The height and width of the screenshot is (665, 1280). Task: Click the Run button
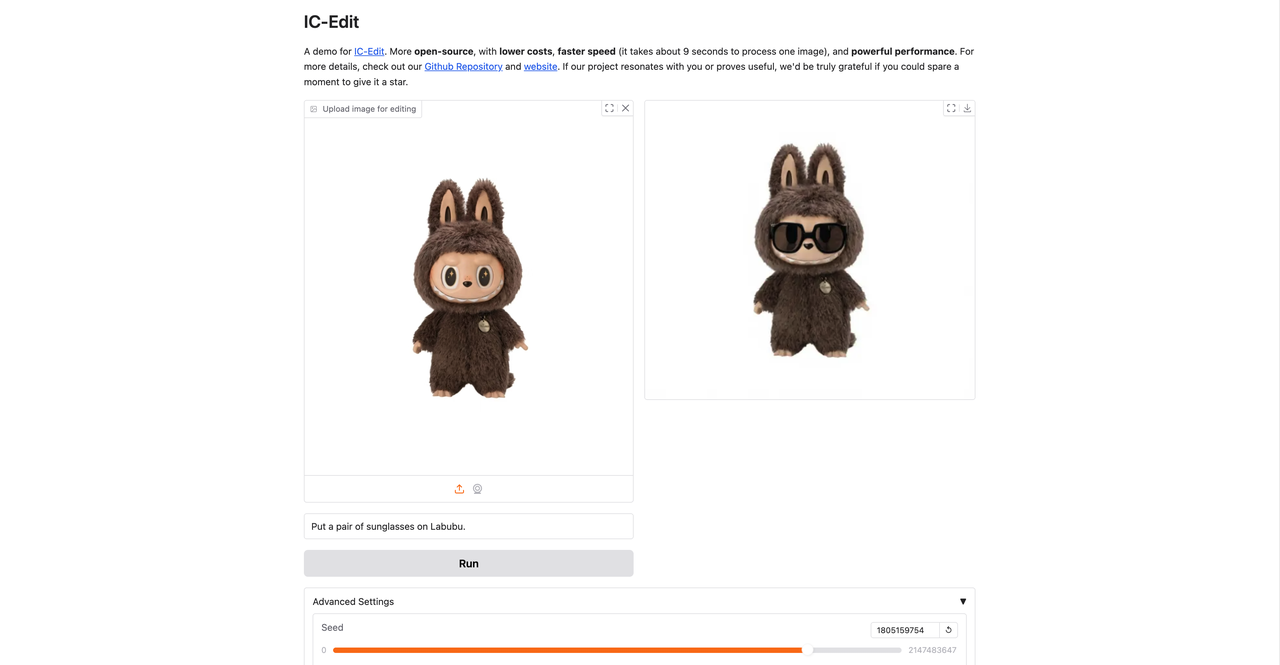click(468, 563)
